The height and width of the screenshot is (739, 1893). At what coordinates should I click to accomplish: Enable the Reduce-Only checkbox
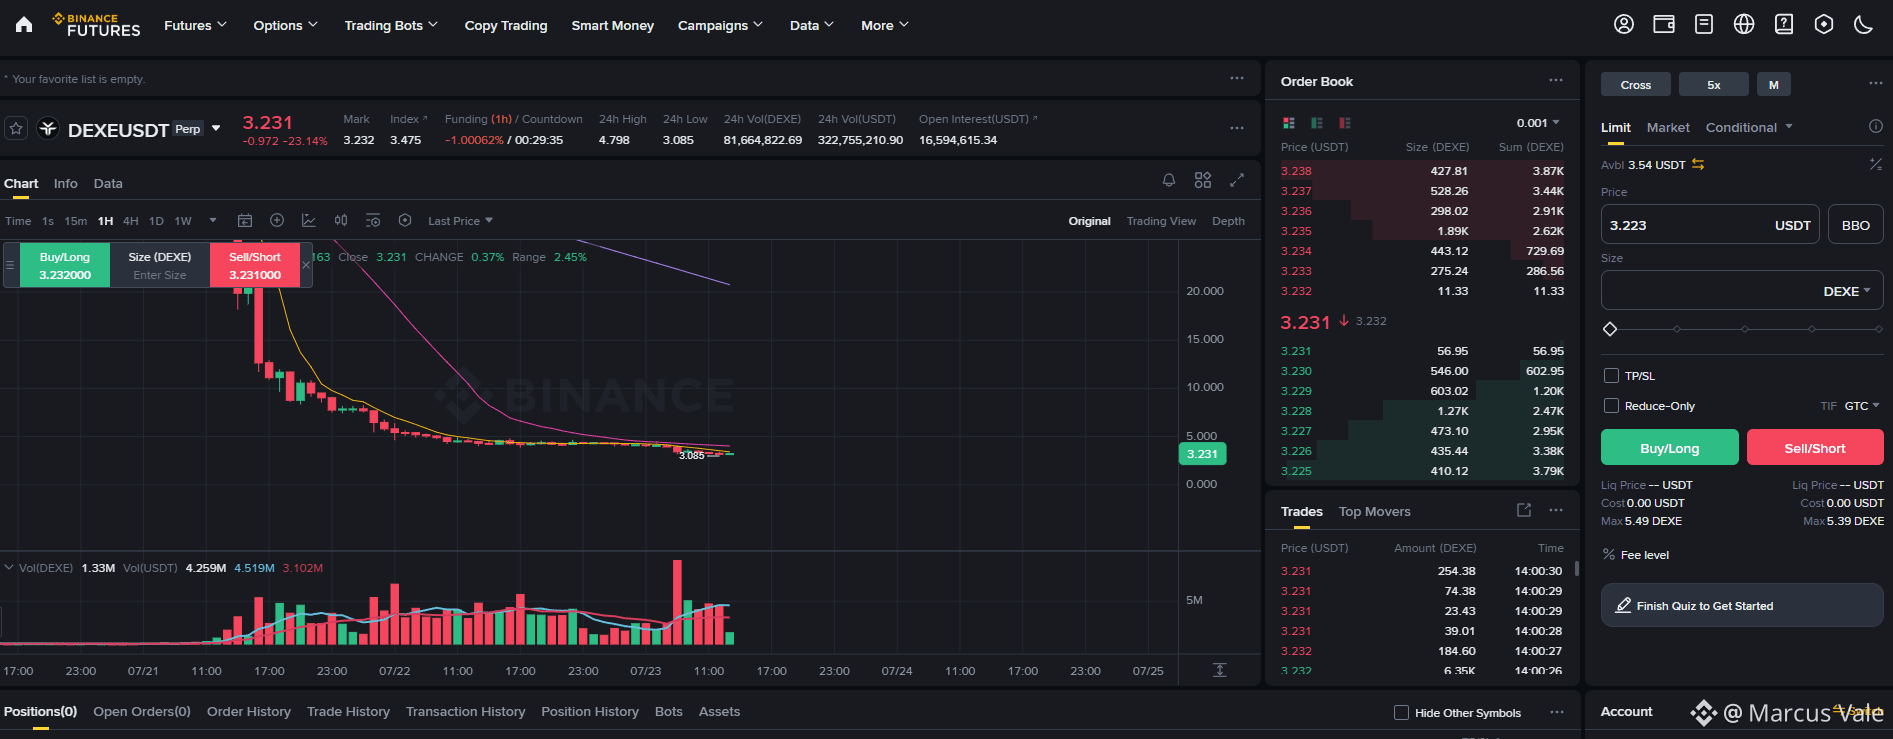1611,406
